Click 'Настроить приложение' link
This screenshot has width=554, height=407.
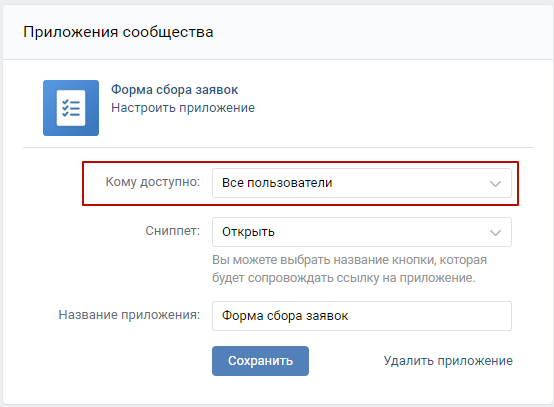pos(183,108)
